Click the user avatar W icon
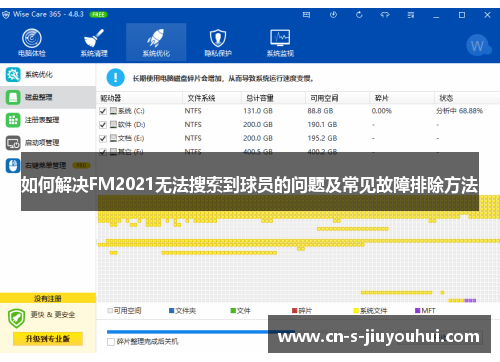This screenshot has height=362, width=500. coord(478,46)
